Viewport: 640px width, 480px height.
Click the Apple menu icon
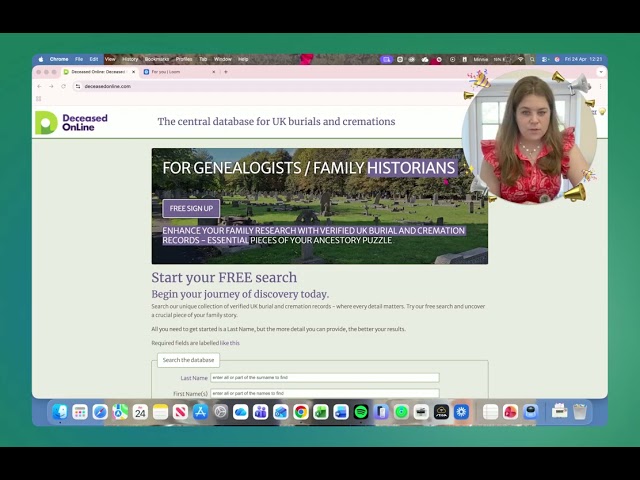tap(41, 59)
